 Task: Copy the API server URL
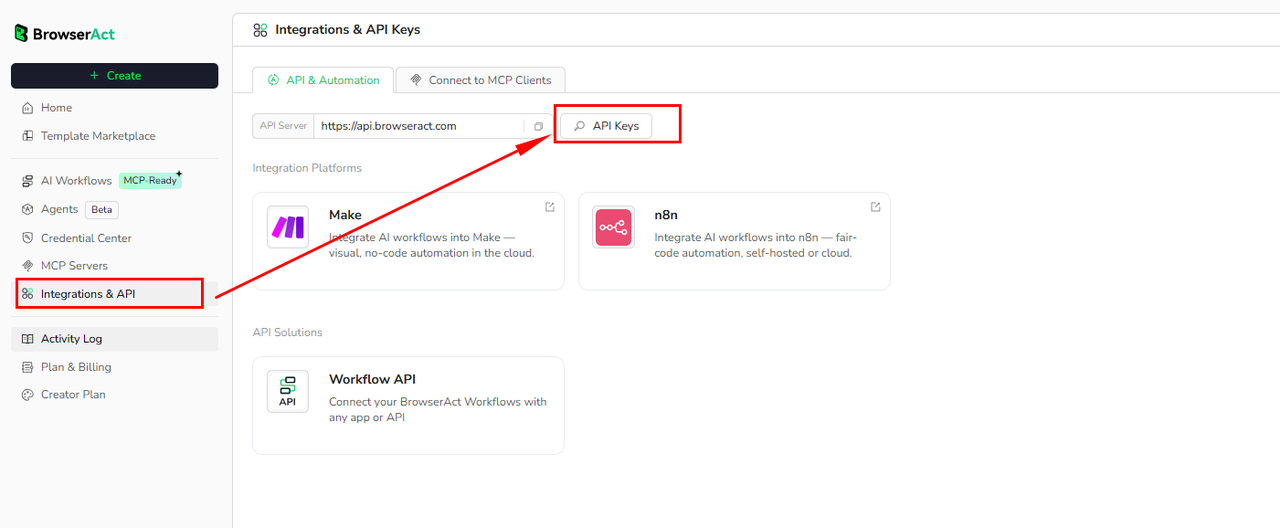click(x=538, y=126)
